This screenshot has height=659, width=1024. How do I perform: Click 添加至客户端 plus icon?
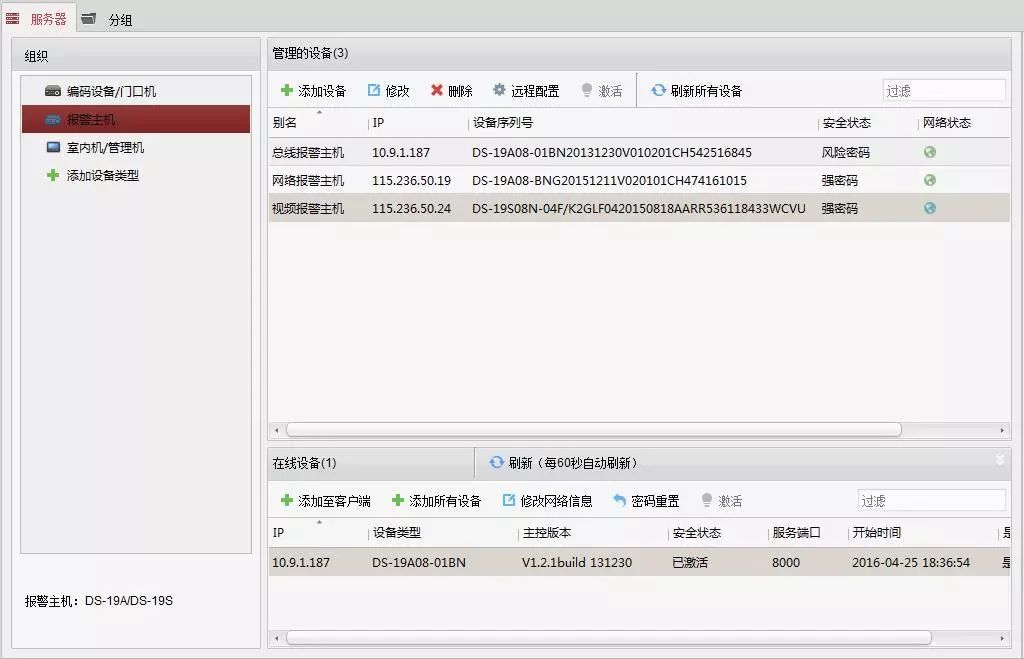287,501
